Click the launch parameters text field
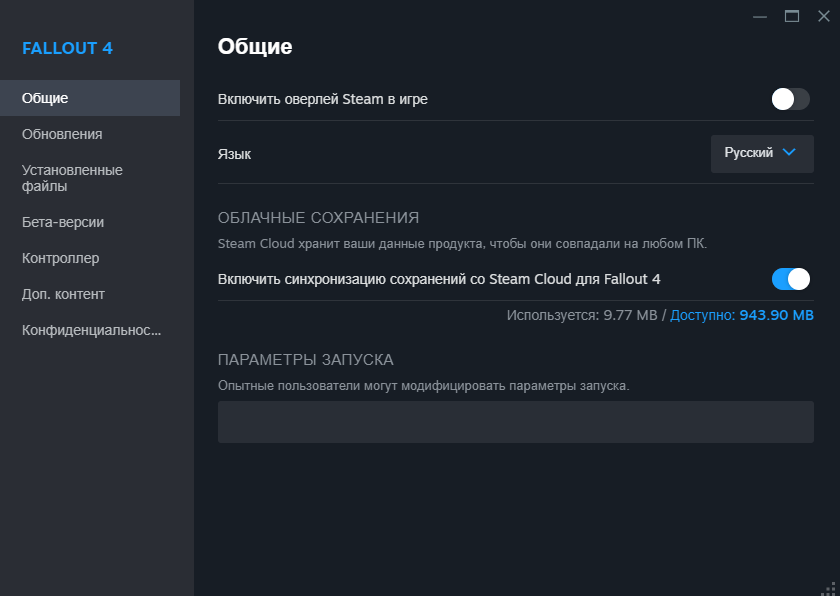Screen dimensions: 840x596 [515, 422]
